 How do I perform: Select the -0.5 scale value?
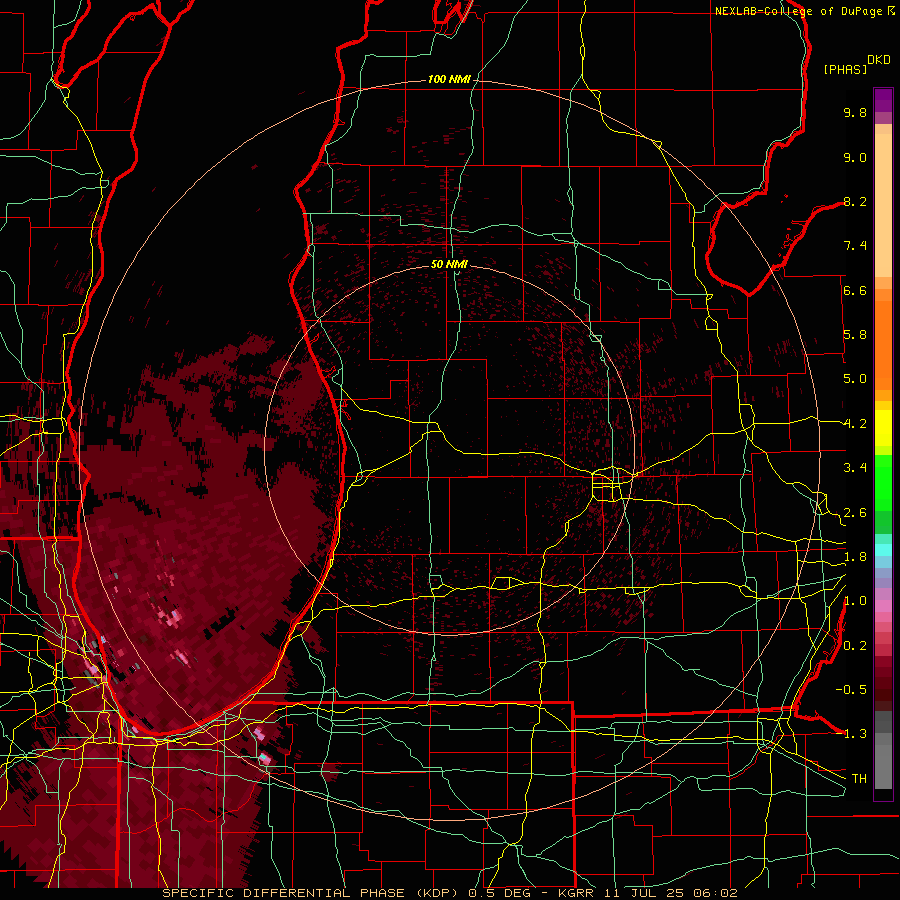point(851,690)
